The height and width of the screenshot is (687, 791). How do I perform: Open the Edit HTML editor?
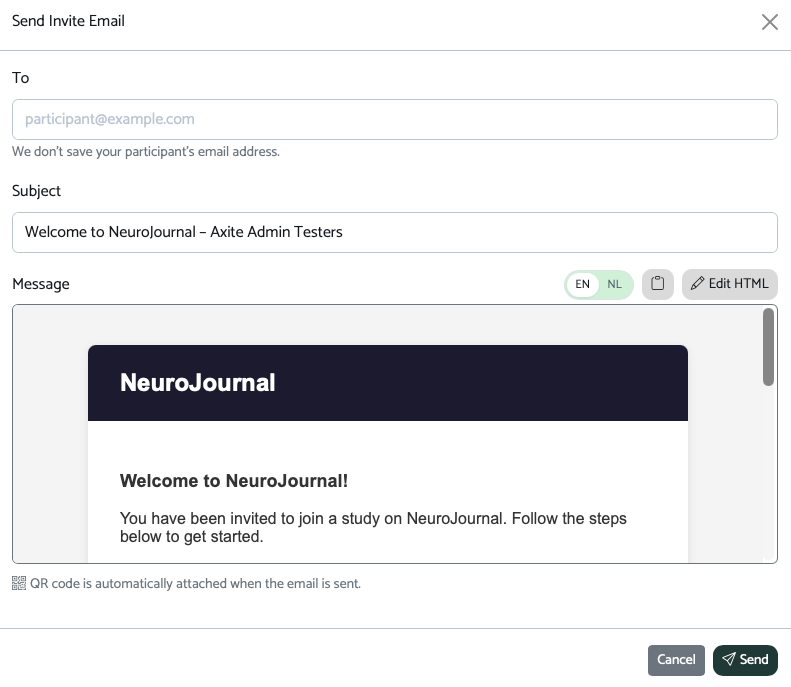(x=729, y=284)
